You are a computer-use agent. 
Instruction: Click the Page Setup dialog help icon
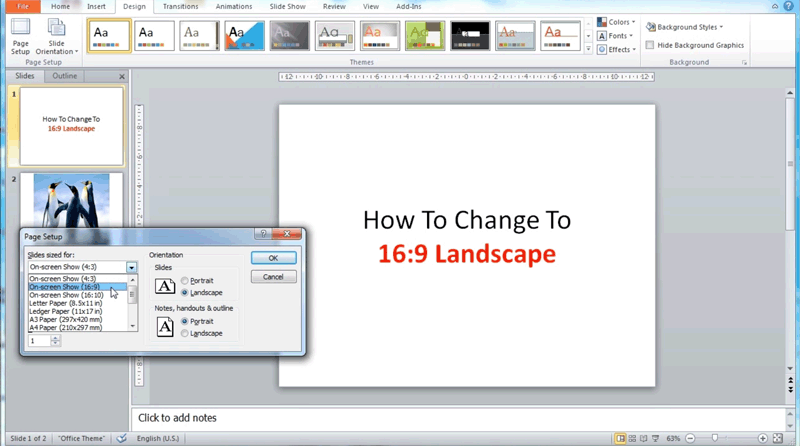265,235
